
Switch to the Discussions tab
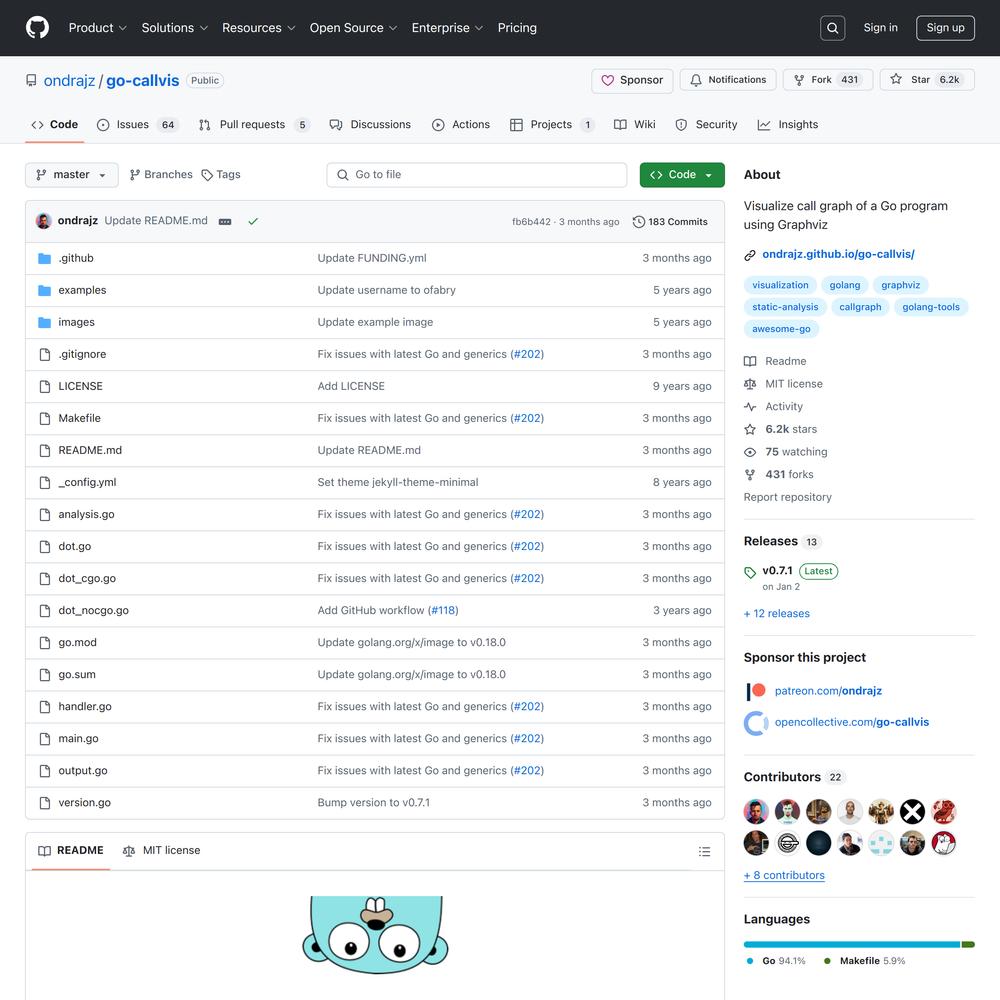370,124
